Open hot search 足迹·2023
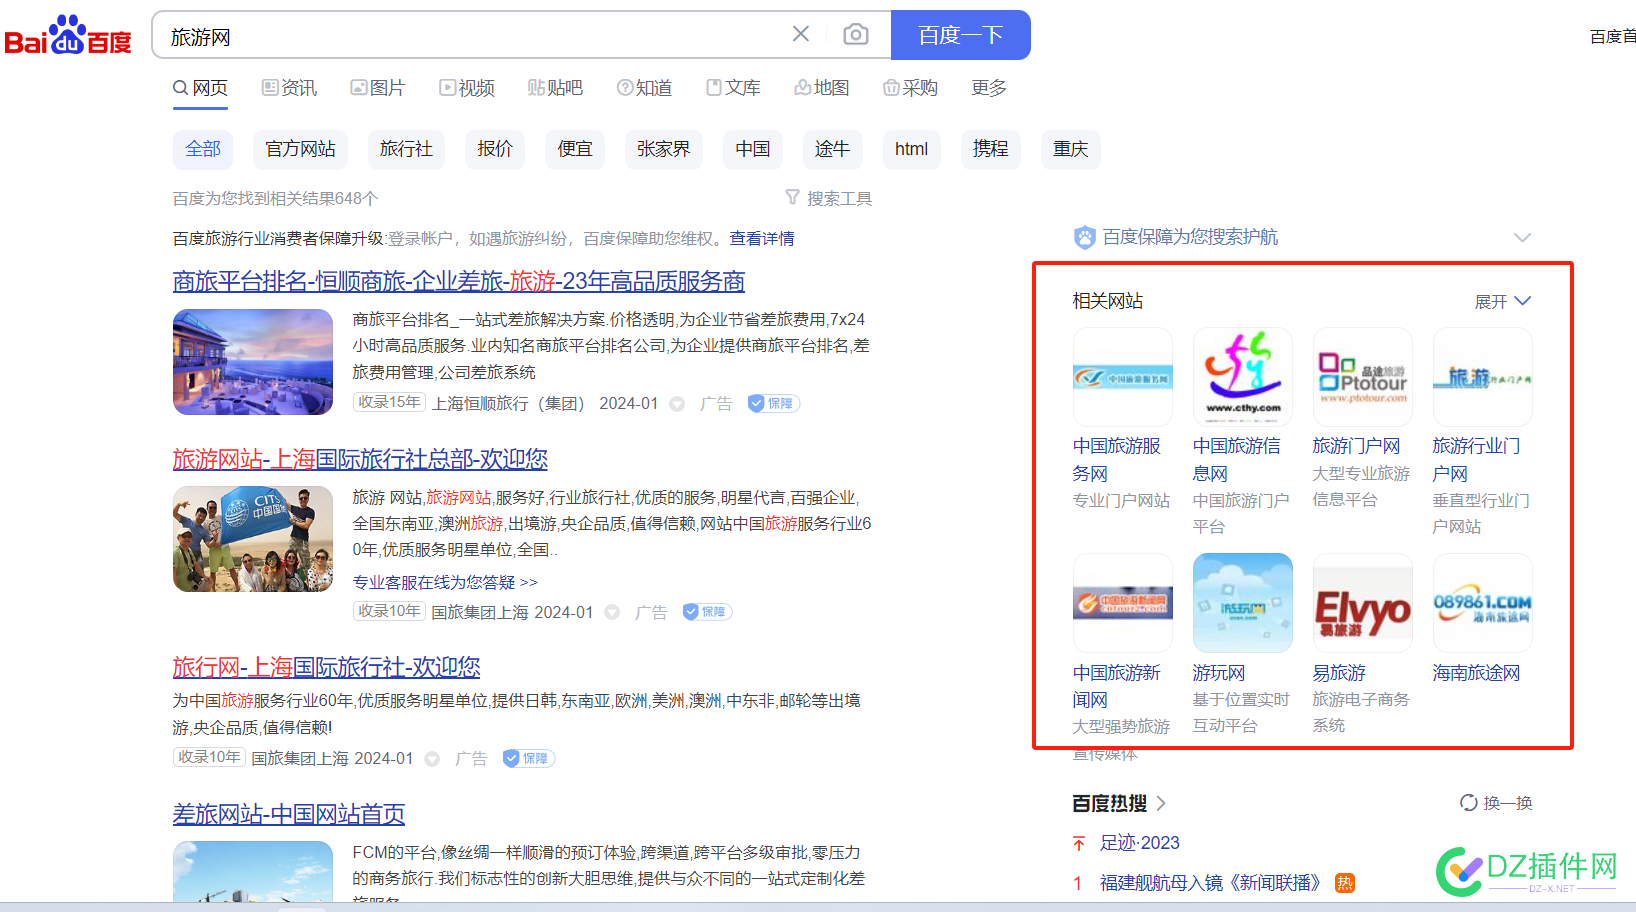The width and height of the screenshot is (1636, 912). point(1140,843)
